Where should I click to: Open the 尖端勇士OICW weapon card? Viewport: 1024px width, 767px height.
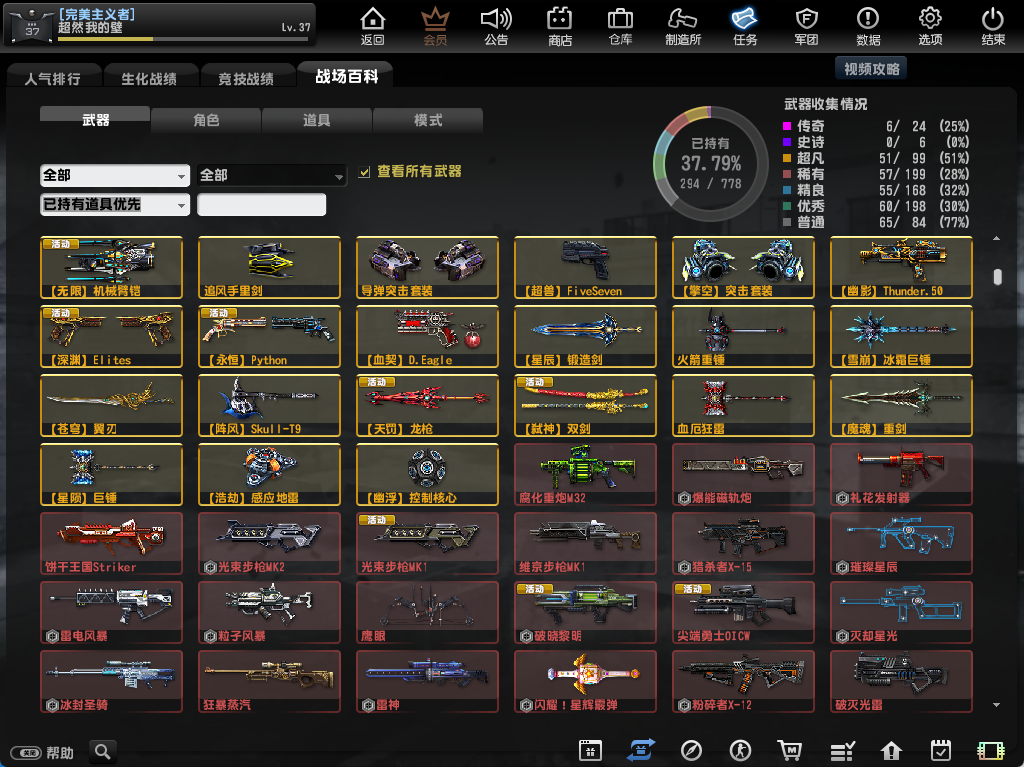tap(743, 612)
